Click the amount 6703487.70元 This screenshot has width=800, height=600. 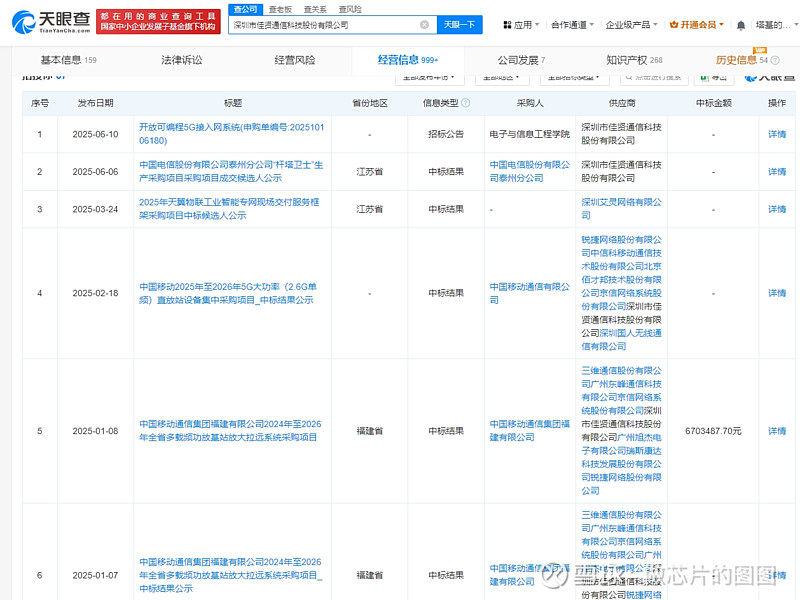click(713, 431)
